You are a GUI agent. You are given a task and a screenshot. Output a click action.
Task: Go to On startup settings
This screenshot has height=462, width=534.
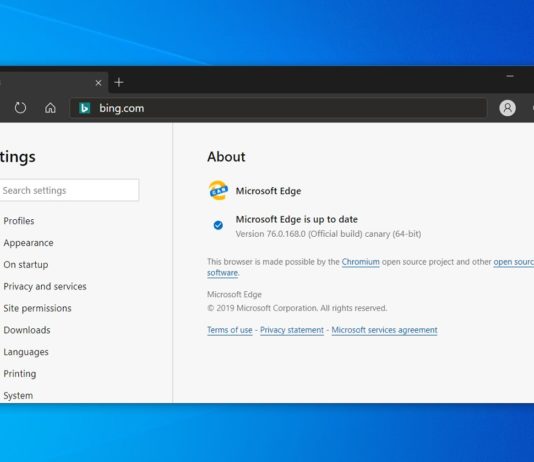(26, 265)
